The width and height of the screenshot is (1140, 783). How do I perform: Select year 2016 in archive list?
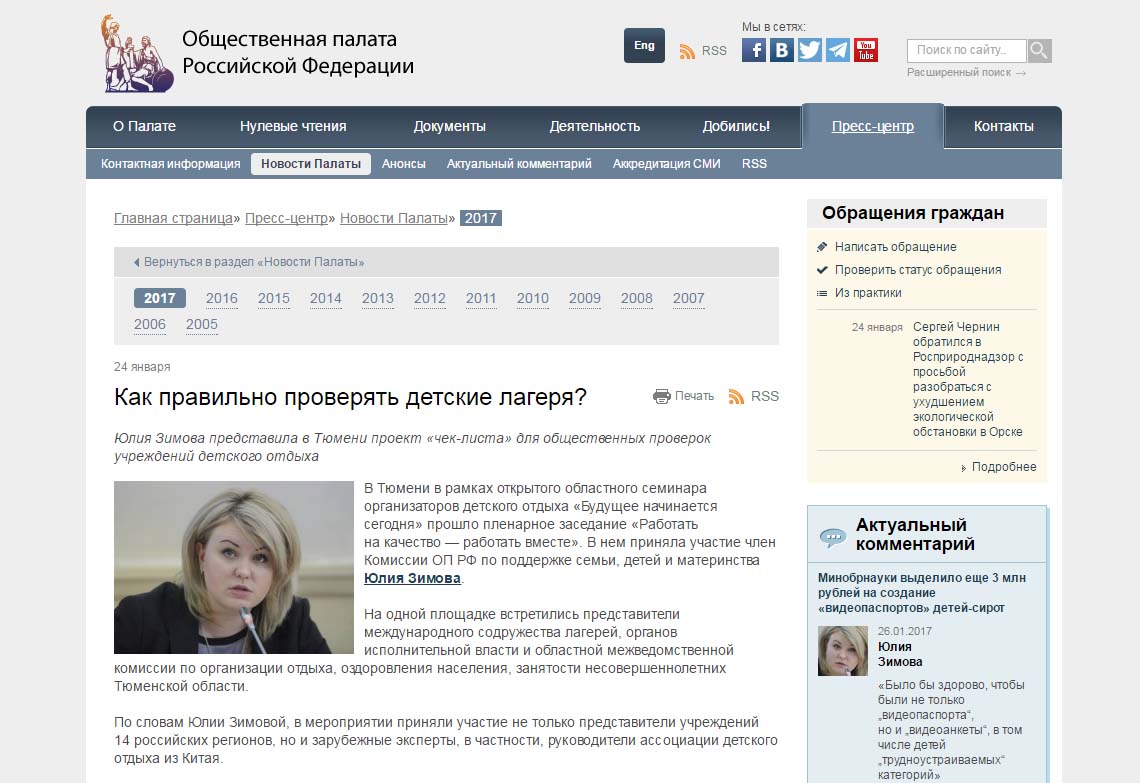coord(222,298)
